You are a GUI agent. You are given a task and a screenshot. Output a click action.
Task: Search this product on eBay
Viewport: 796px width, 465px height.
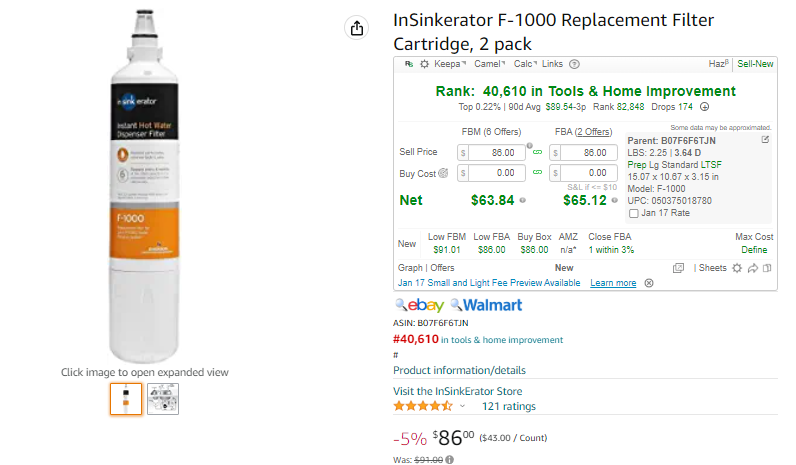point(420,305)
